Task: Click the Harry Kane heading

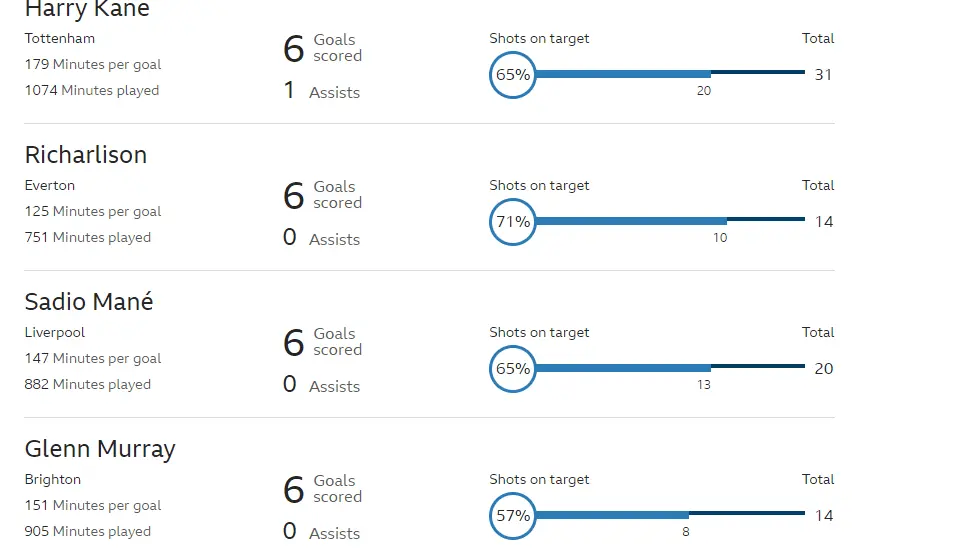Action: pos(87,10)
